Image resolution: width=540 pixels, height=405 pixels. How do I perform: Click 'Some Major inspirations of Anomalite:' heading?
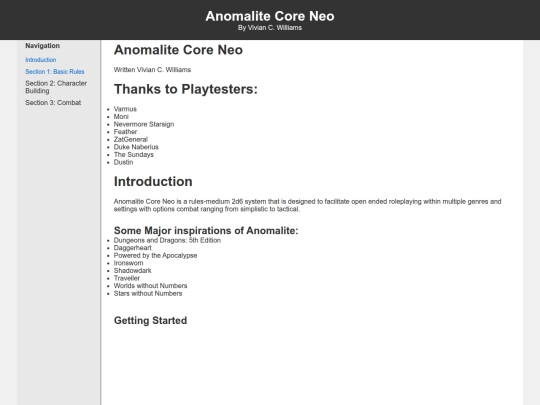[206, 230]
